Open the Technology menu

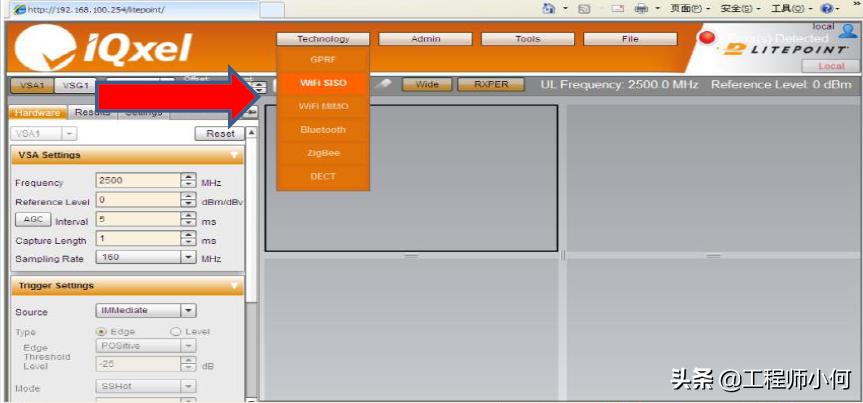click(323, 39)
